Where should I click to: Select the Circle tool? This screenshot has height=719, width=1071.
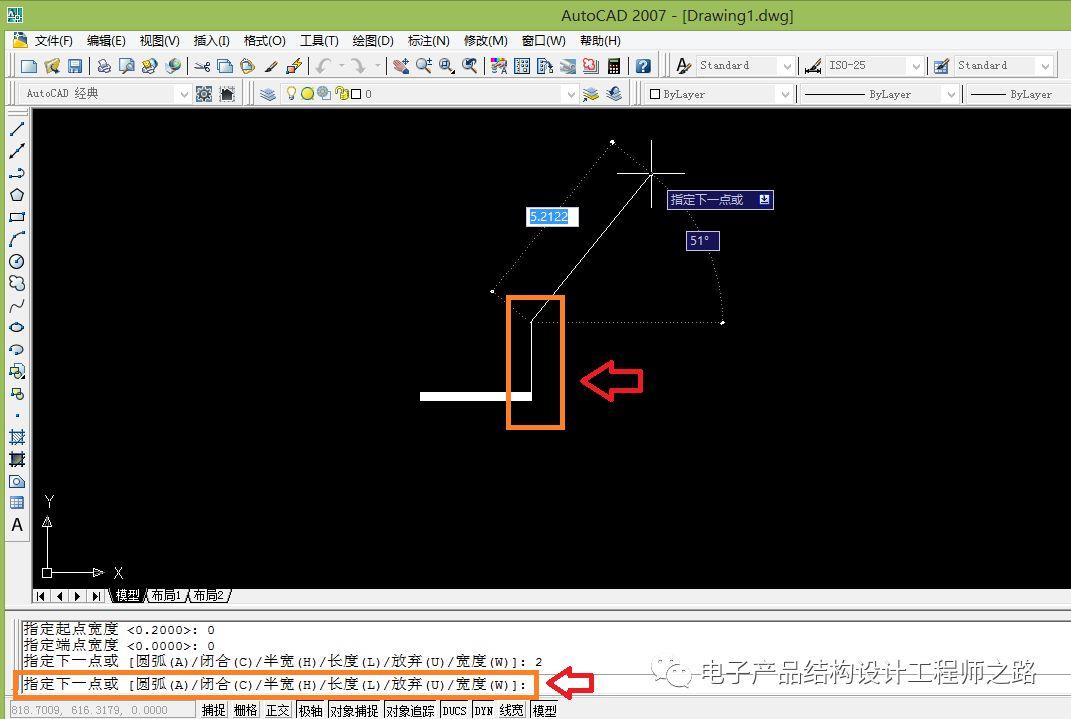[17, 261]
